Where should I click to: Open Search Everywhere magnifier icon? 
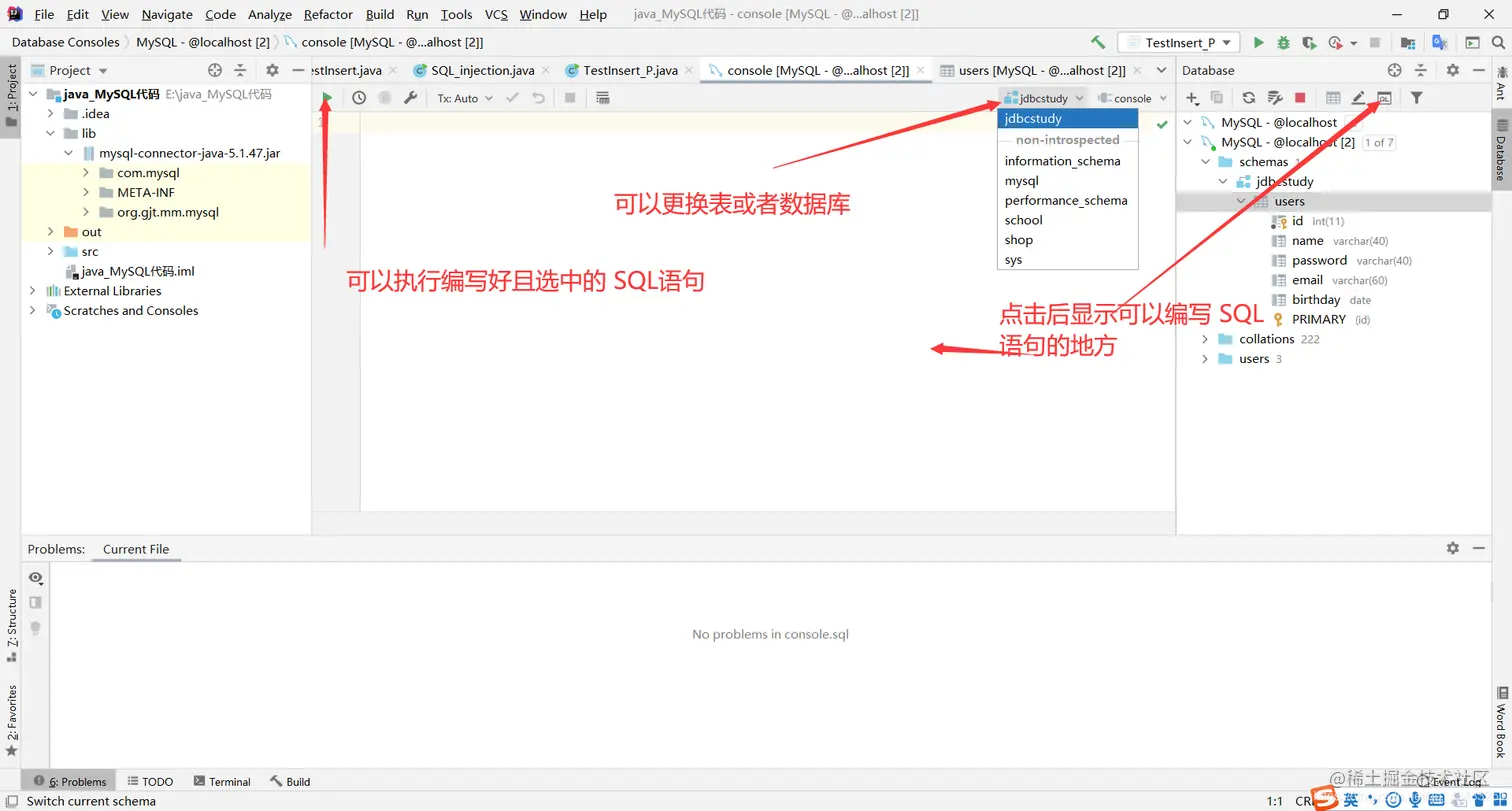click(x=1499, y=43)
